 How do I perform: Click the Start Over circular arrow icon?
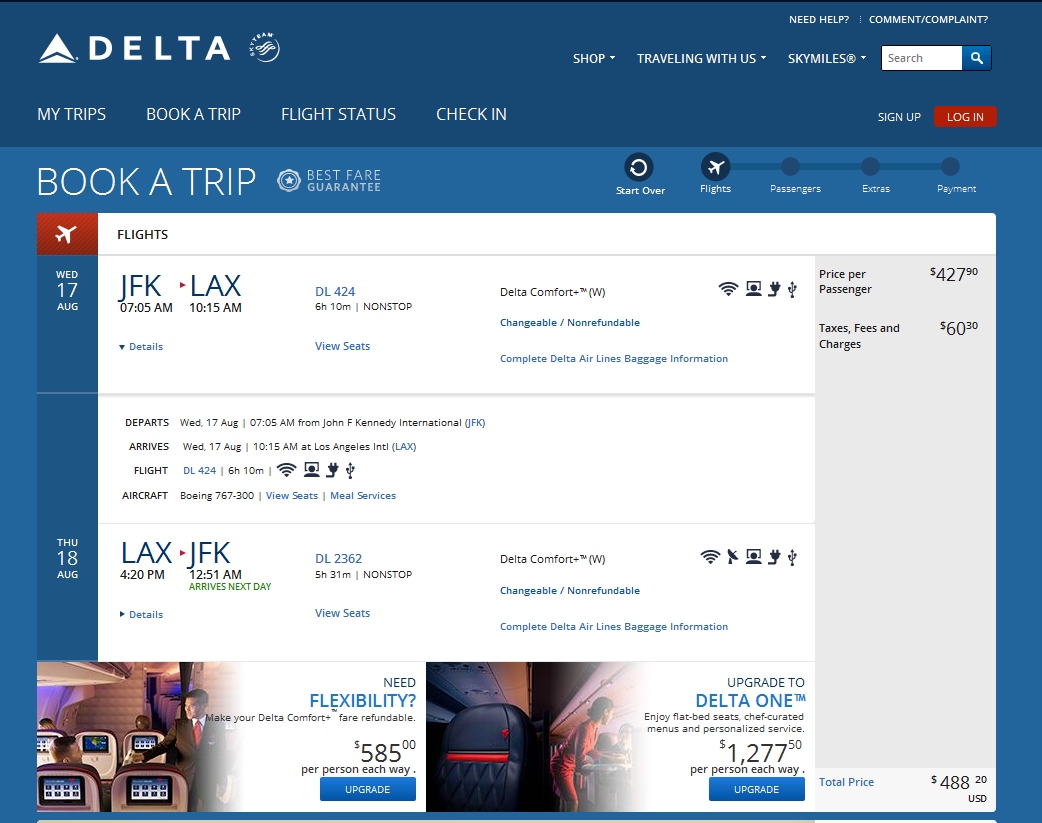pyautogui.click(x=638, y=167)
